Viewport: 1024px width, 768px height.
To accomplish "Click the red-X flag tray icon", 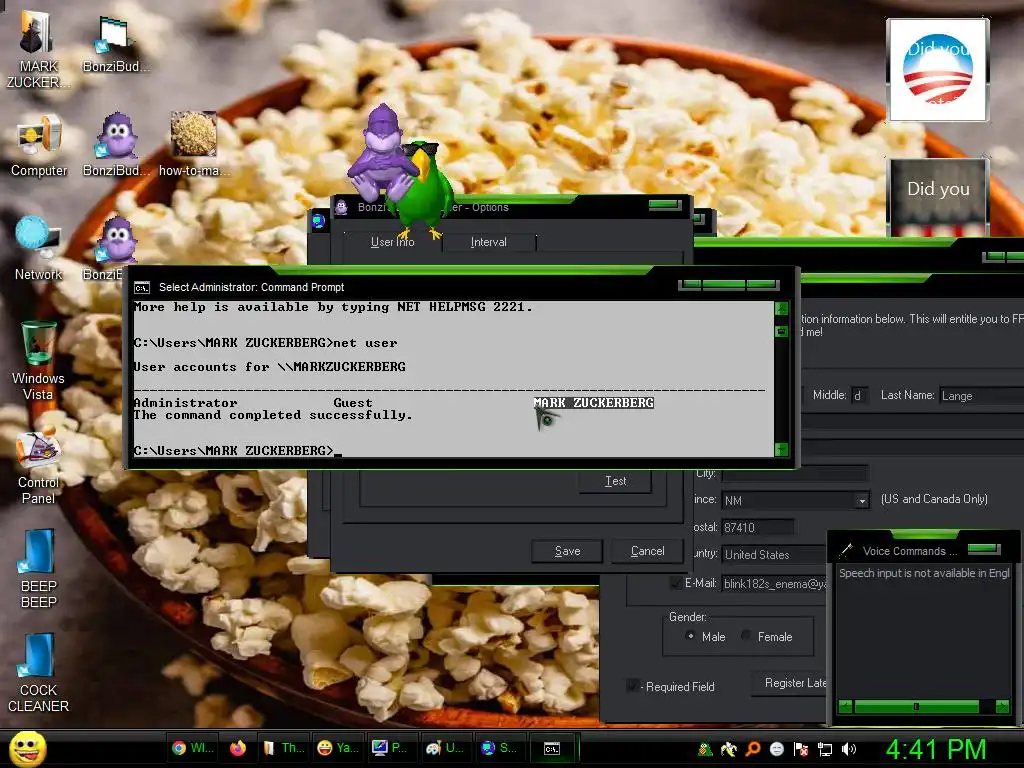I will point(801,749).
